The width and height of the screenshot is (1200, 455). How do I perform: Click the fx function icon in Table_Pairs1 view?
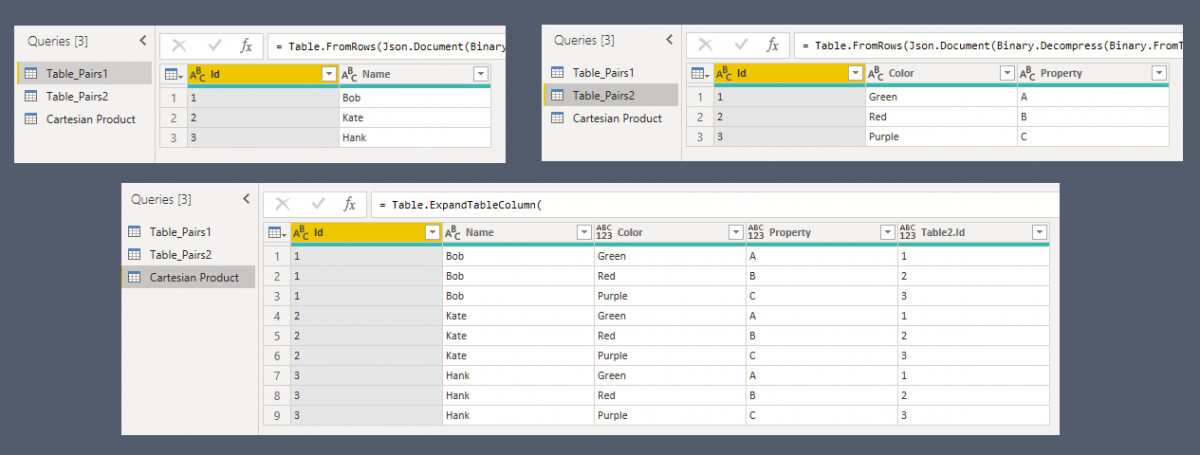click(x=246, y=46)
